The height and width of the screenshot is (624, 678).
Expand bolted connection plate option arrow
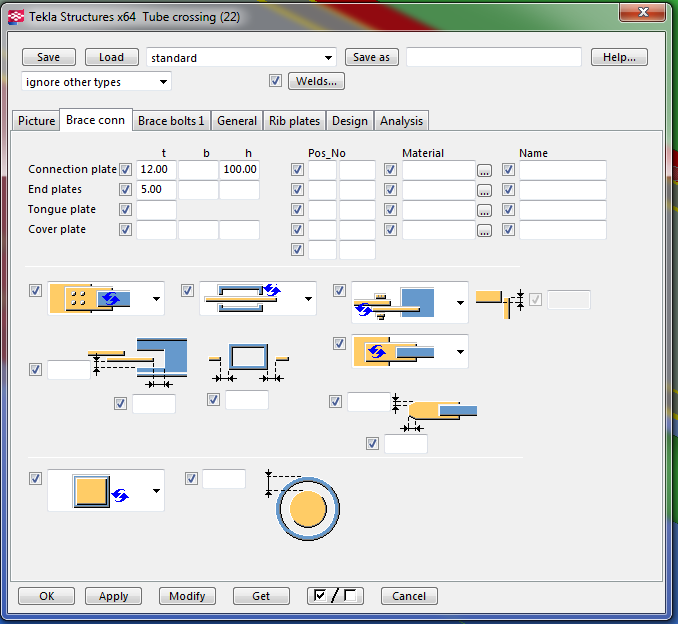point(157,299)
